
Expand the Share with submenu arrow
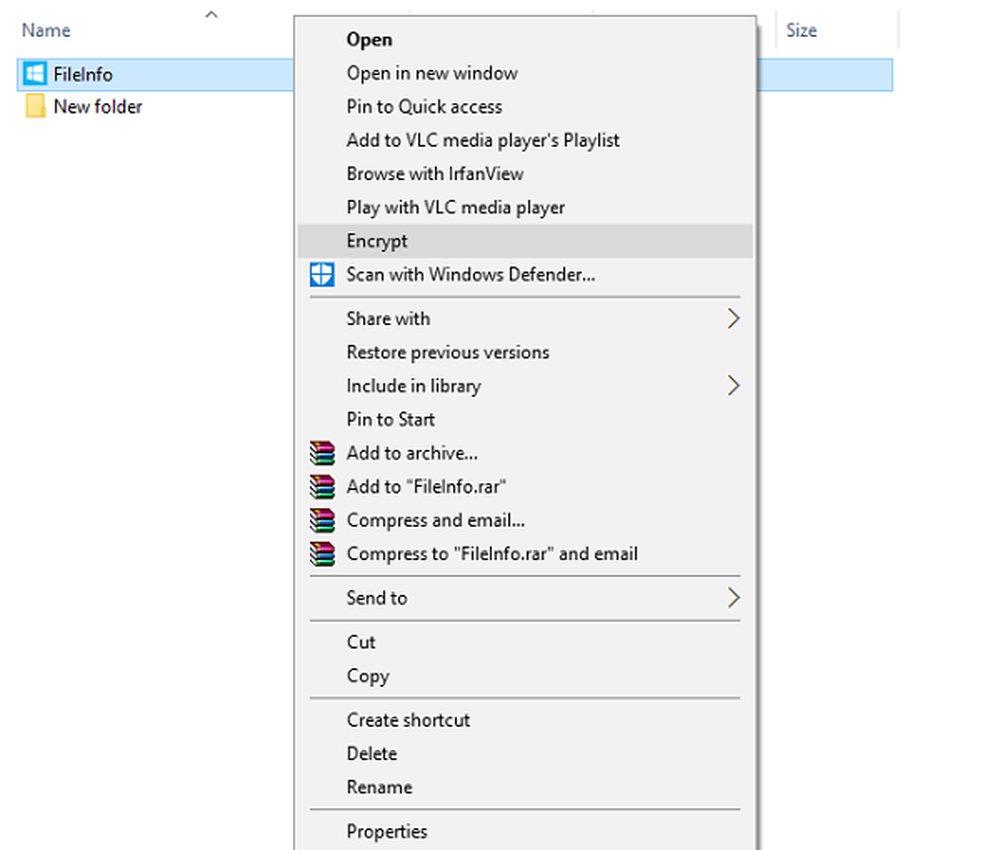tap(733, 319)
